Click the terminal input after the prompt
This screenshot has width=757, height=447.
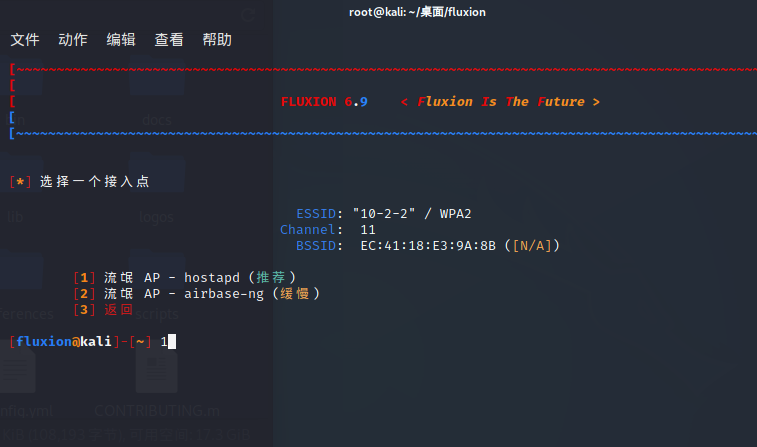(168, 342)
